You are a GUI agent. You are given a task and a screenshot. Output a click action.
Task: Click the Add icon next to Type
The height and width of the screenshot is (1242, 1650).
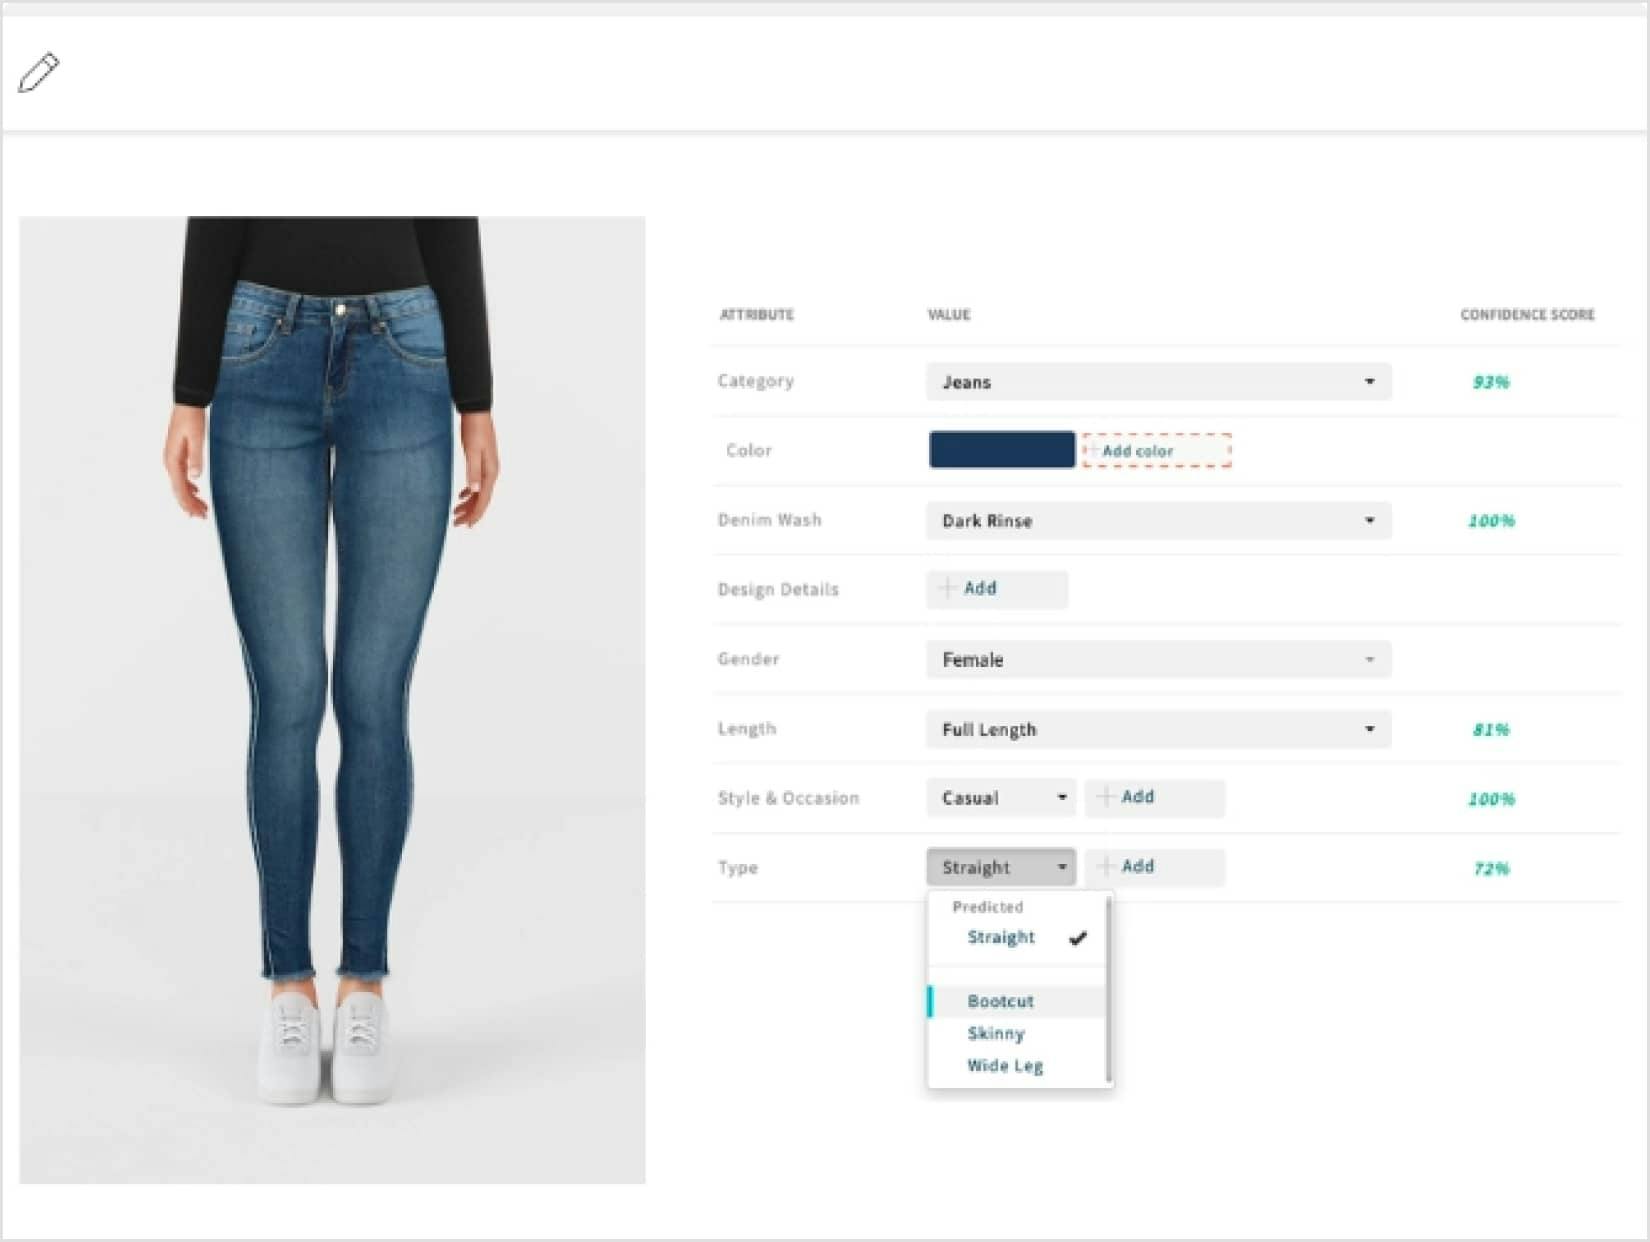[x=1106, y=867]
